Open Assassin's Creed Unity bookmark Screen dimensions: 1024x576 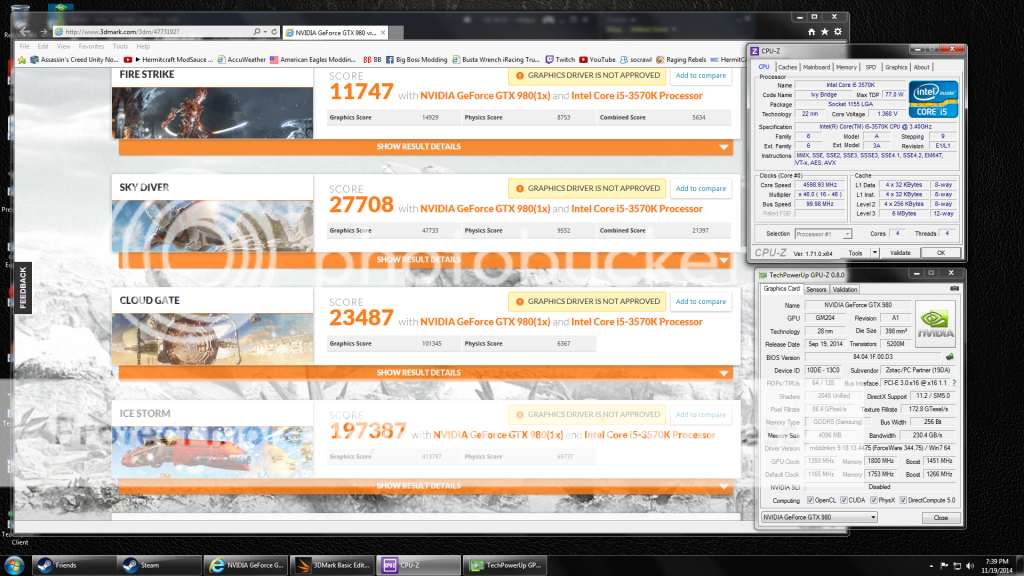pos(74,59)
